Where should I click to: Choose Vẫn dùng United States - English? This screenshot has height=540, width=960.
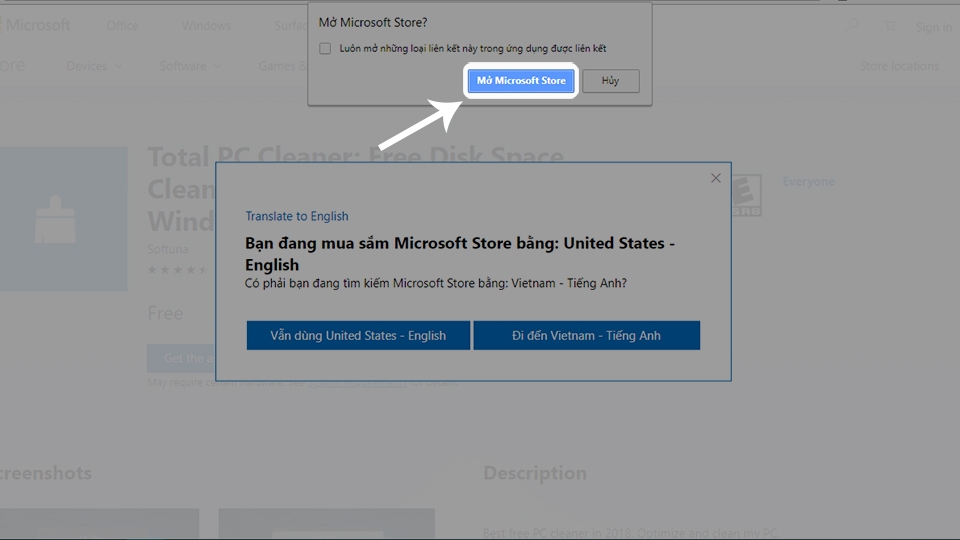tap(358, 336)
